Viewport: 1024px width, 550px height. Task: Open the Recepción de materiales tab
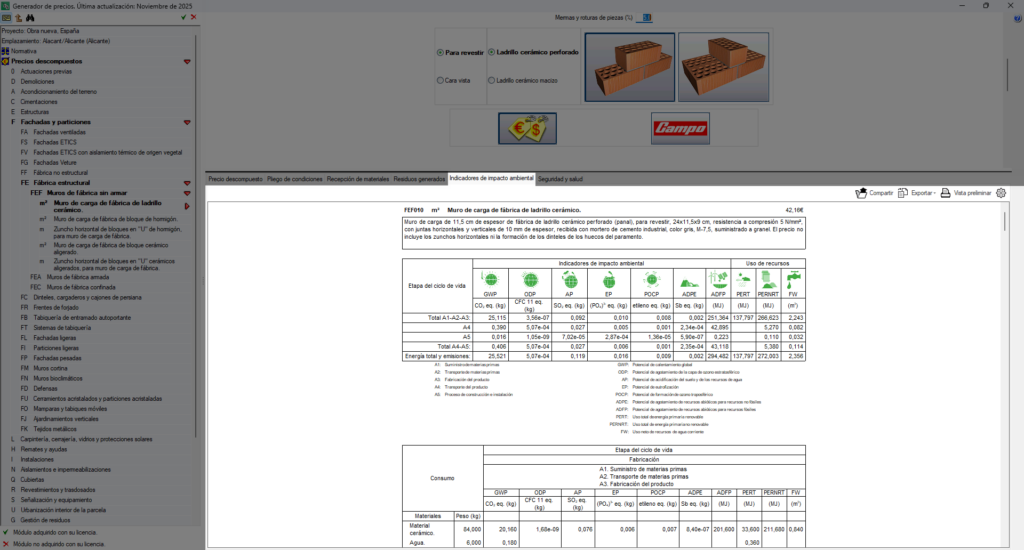coord(358,179)
